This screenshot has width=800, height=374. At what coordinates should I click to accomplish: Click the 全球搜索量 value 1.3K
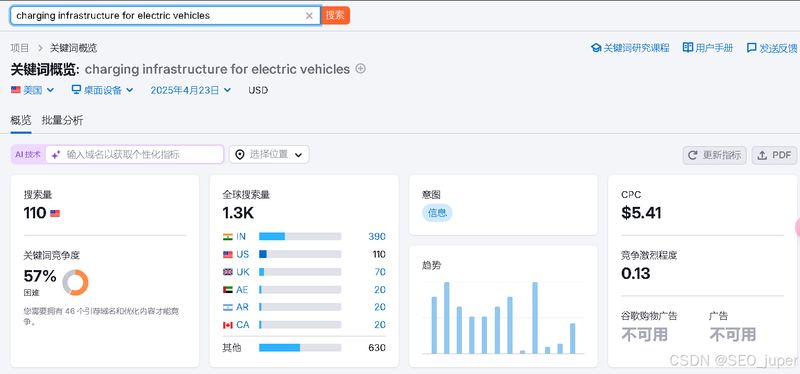pos(238,213)
